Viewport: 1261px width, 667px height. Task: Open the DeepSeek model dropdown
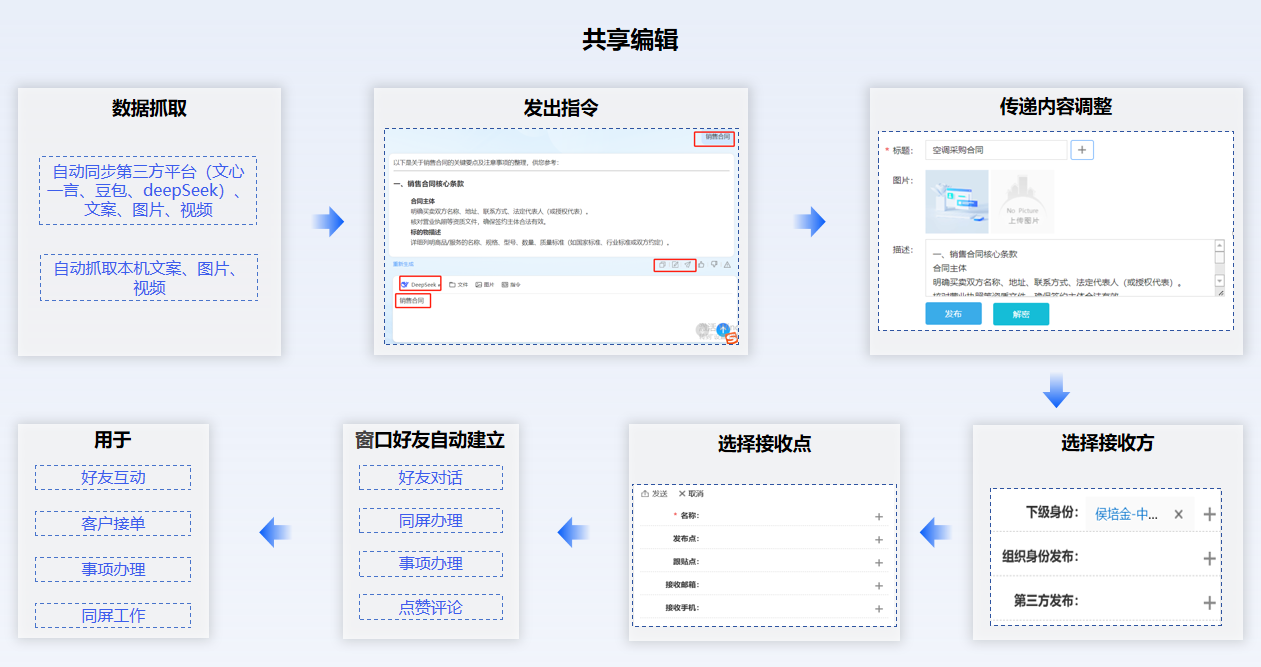[420, 285]
